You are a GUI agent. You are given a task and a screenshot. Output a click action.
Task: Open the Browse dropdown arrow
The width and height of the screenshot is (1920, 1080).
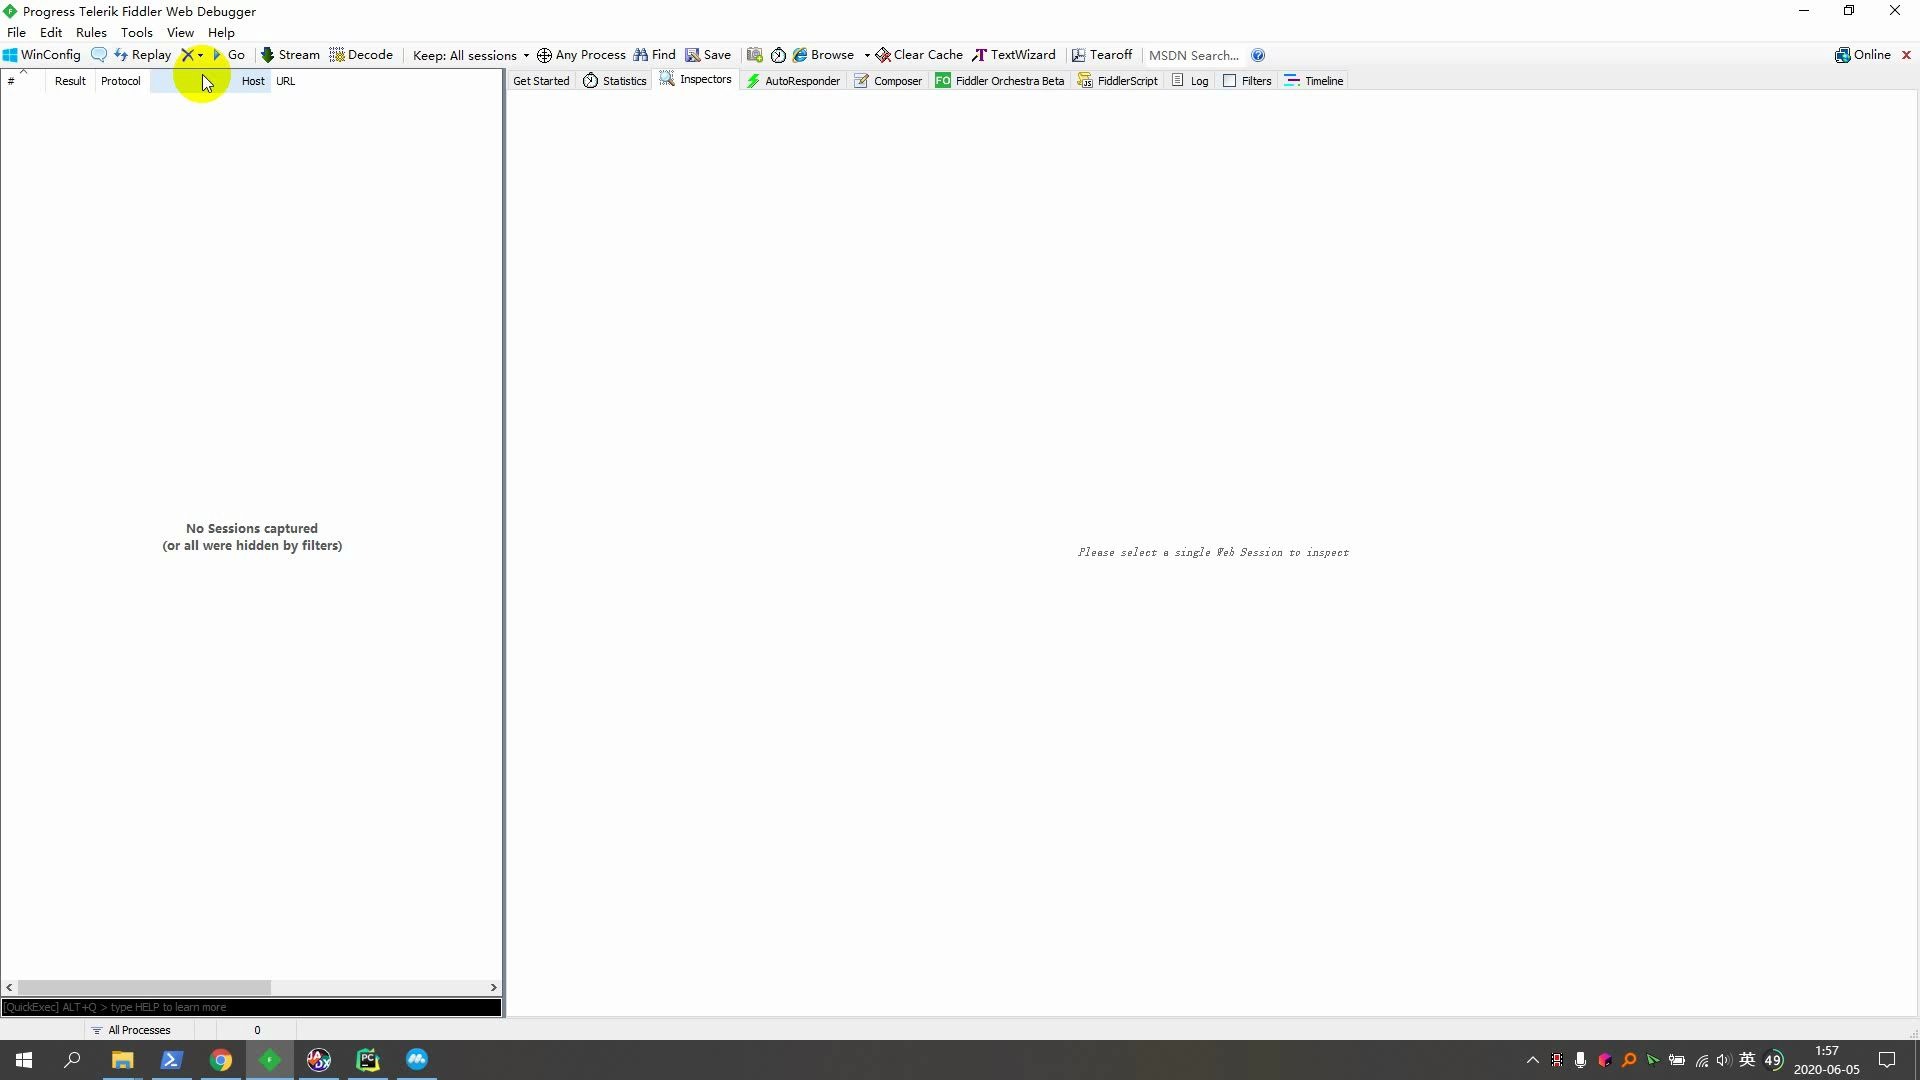(867, 55)
